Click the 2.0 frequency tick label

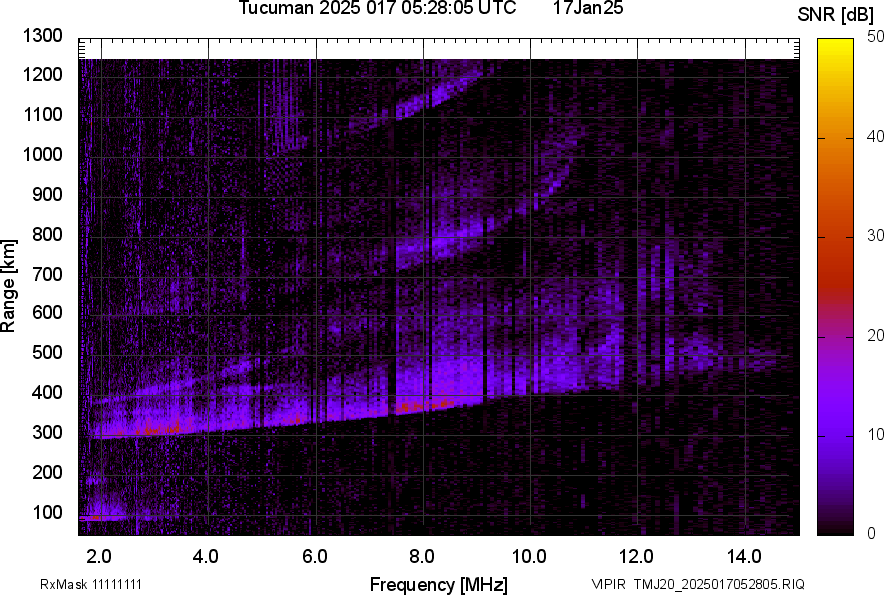pyautogui.click(x=99, y=557)
